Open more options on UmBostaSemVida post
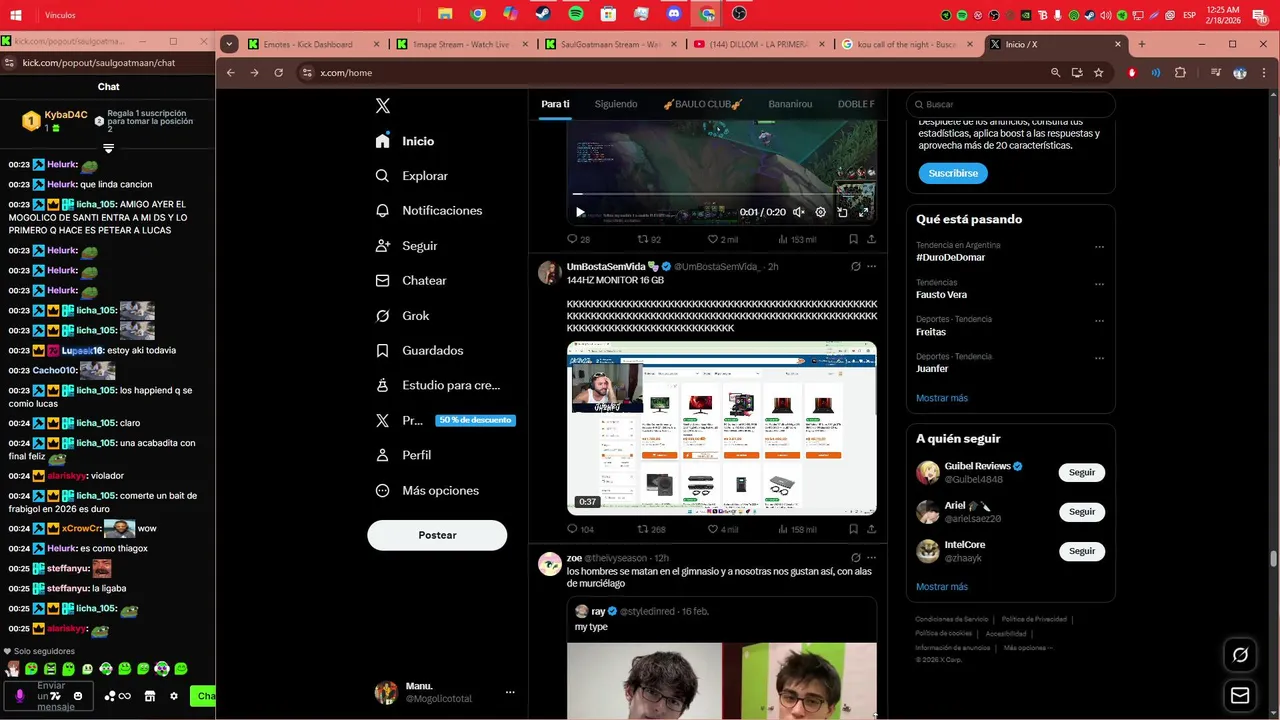Image resolution: width=1280 pixels, height=720 pixels. click(872, 267)
